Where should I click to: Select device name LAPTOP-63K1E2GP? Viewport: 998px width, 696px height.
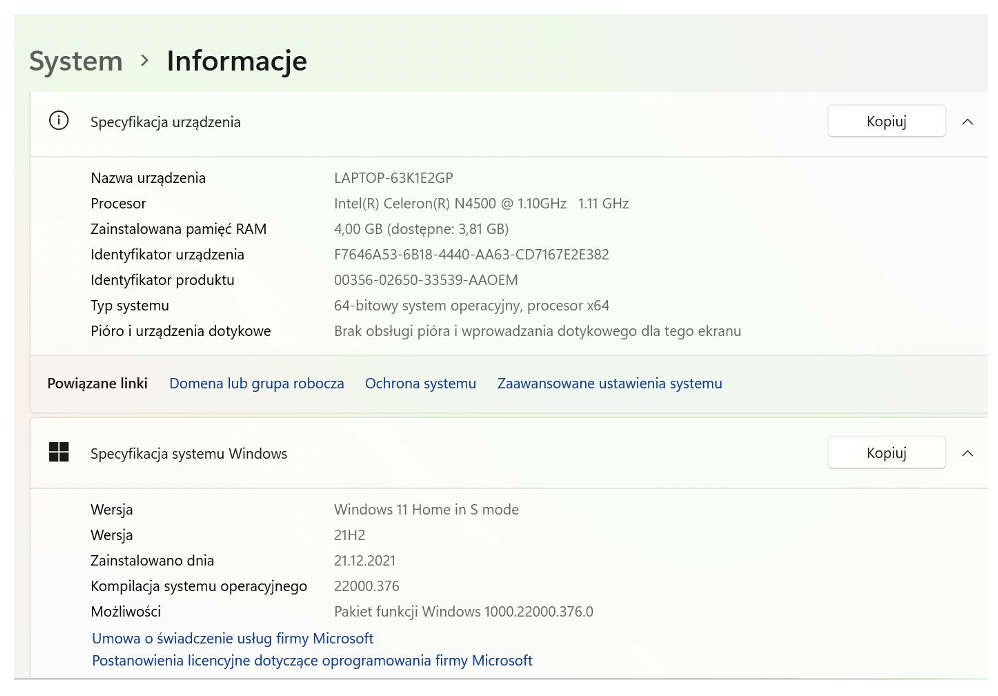393,177
